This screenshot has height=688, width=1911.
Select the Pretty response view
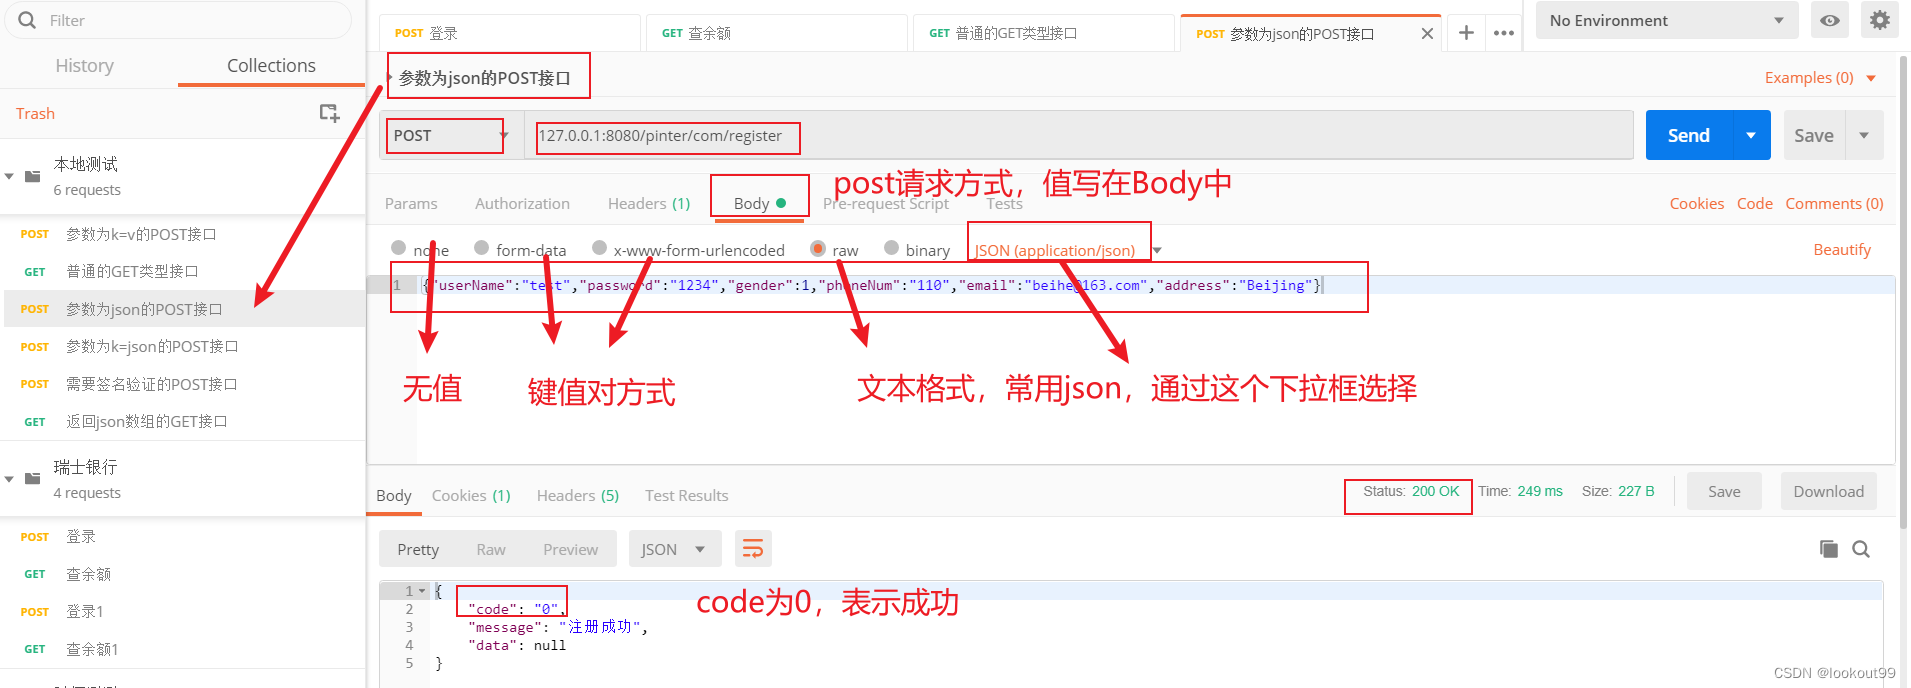pos(418,549)
